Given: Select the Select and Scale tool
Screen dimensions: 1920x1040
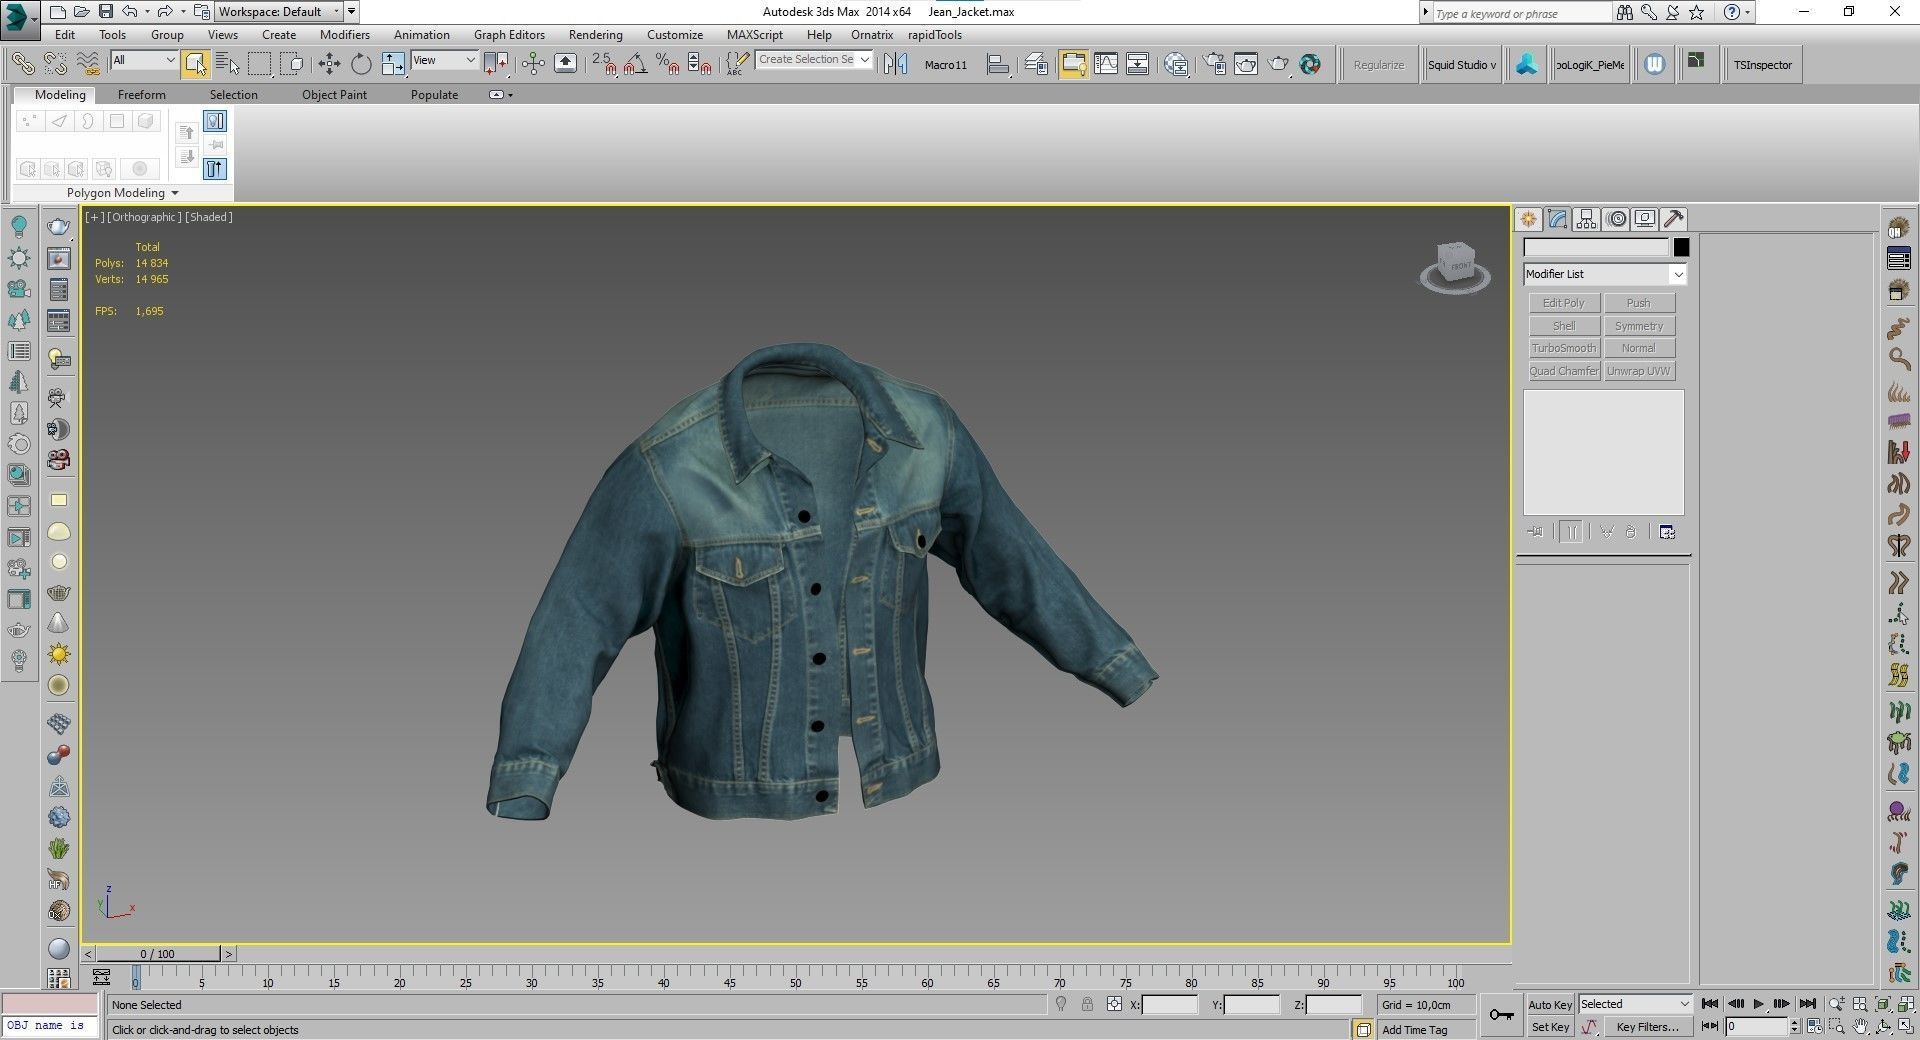Looking at the screenshot, I should pos(393,65).
